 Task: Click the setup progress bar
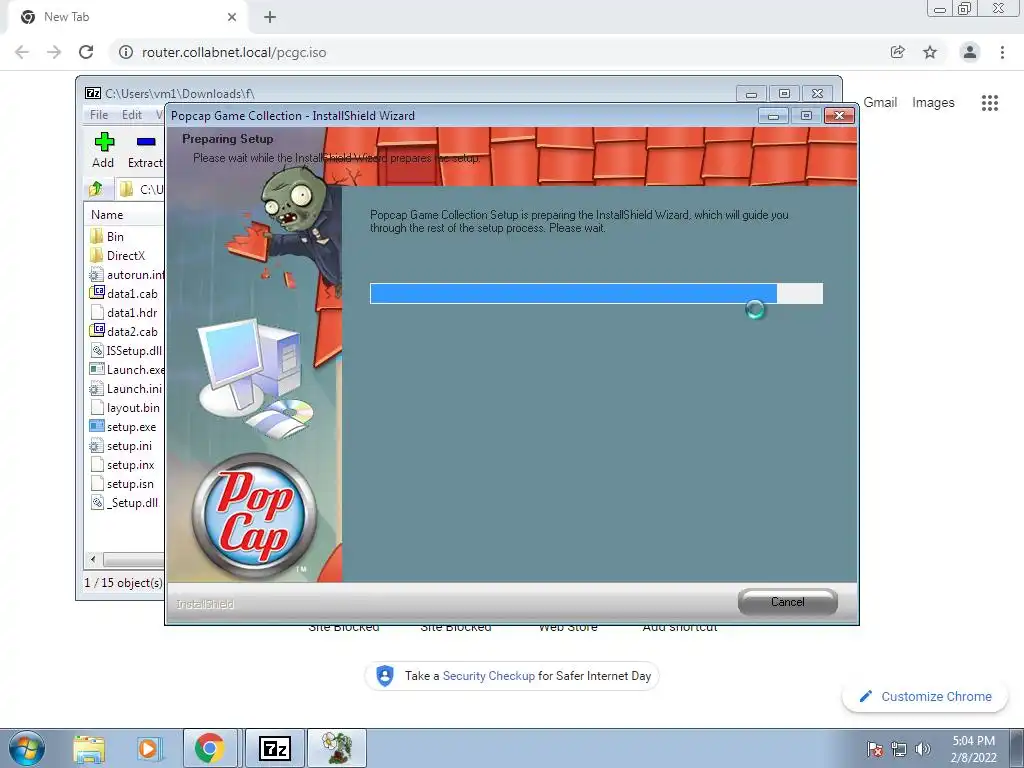pyautogui.click(x=596, y=293)
